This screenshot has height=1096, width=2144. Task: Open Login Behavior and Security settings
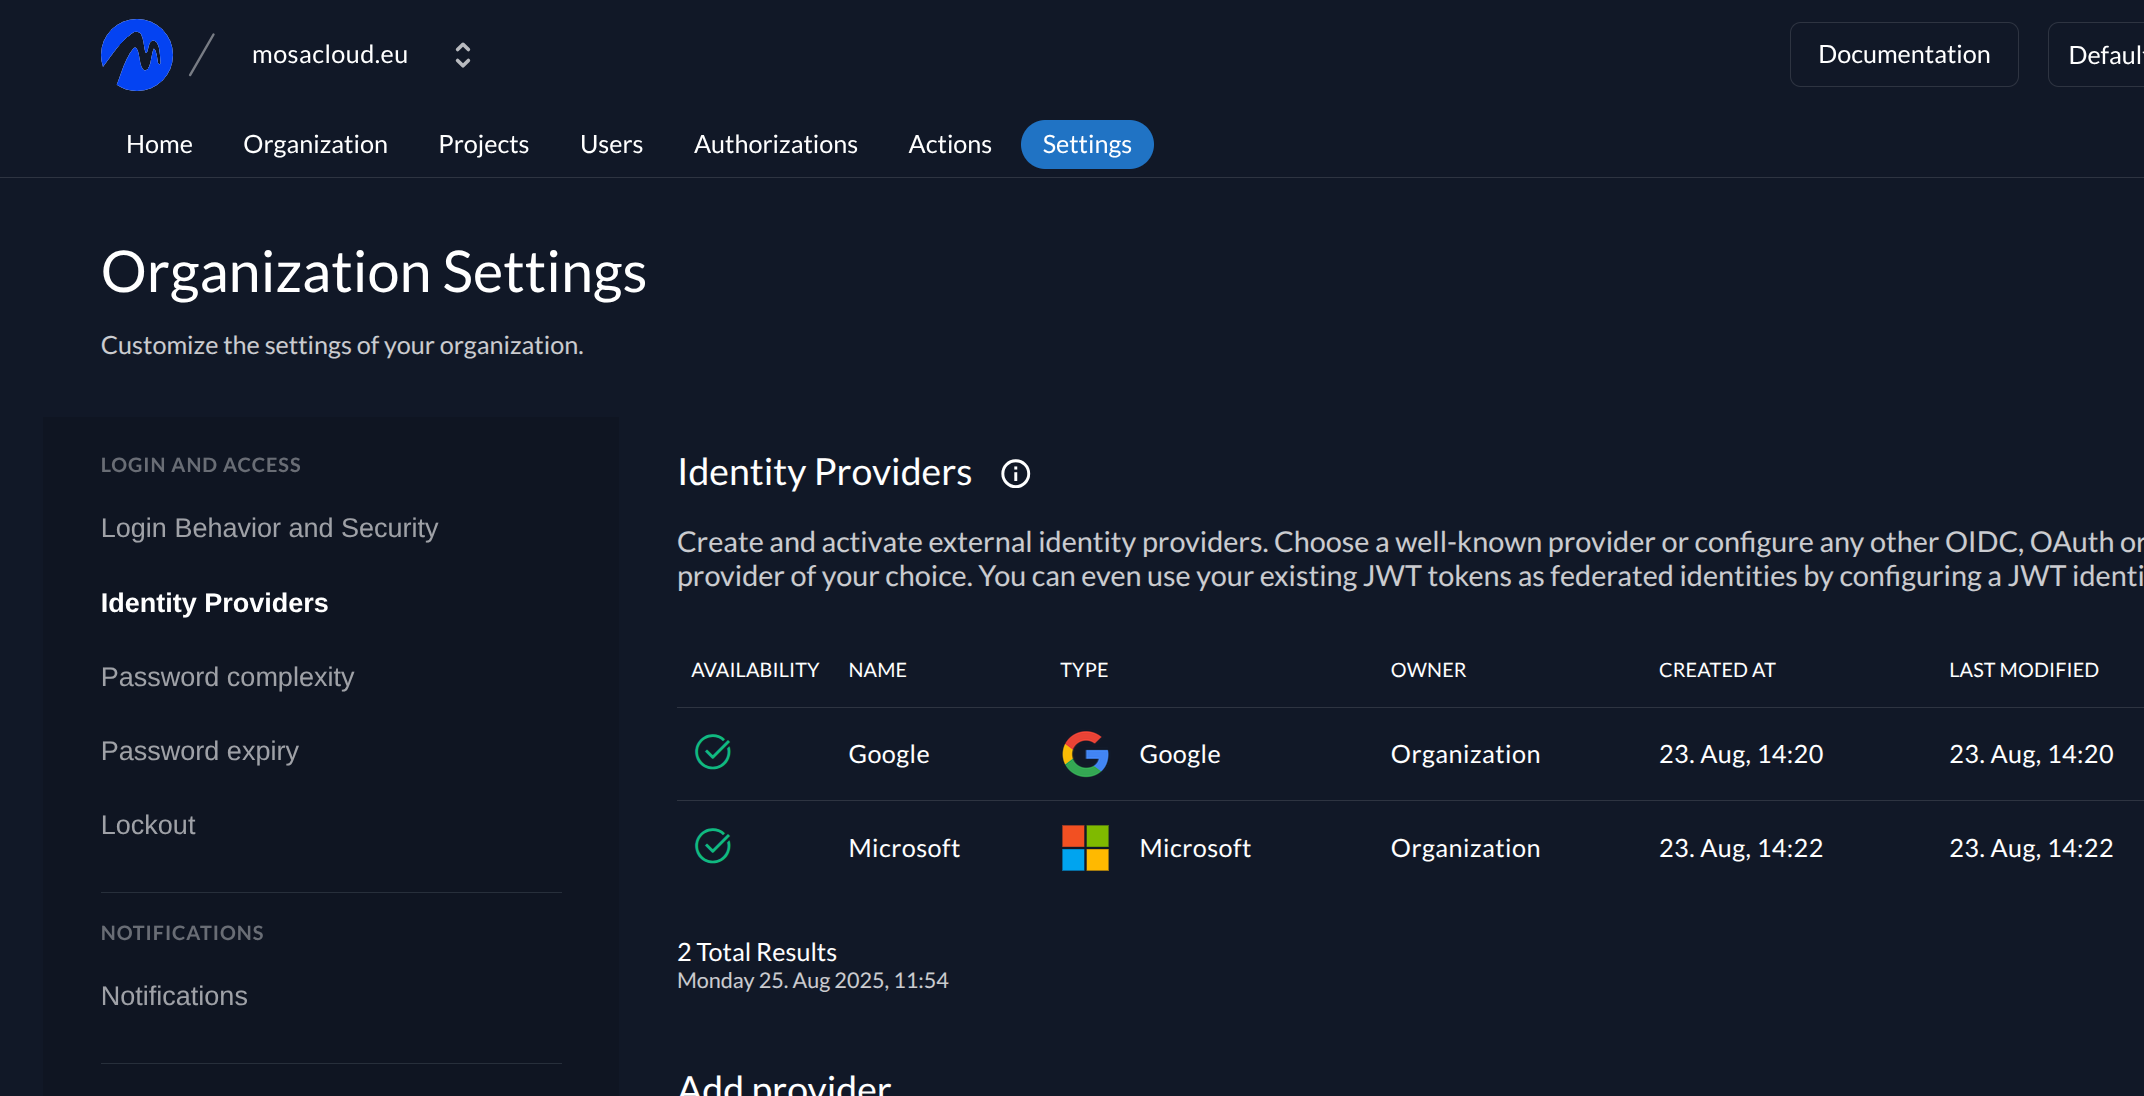coord(269,528)
